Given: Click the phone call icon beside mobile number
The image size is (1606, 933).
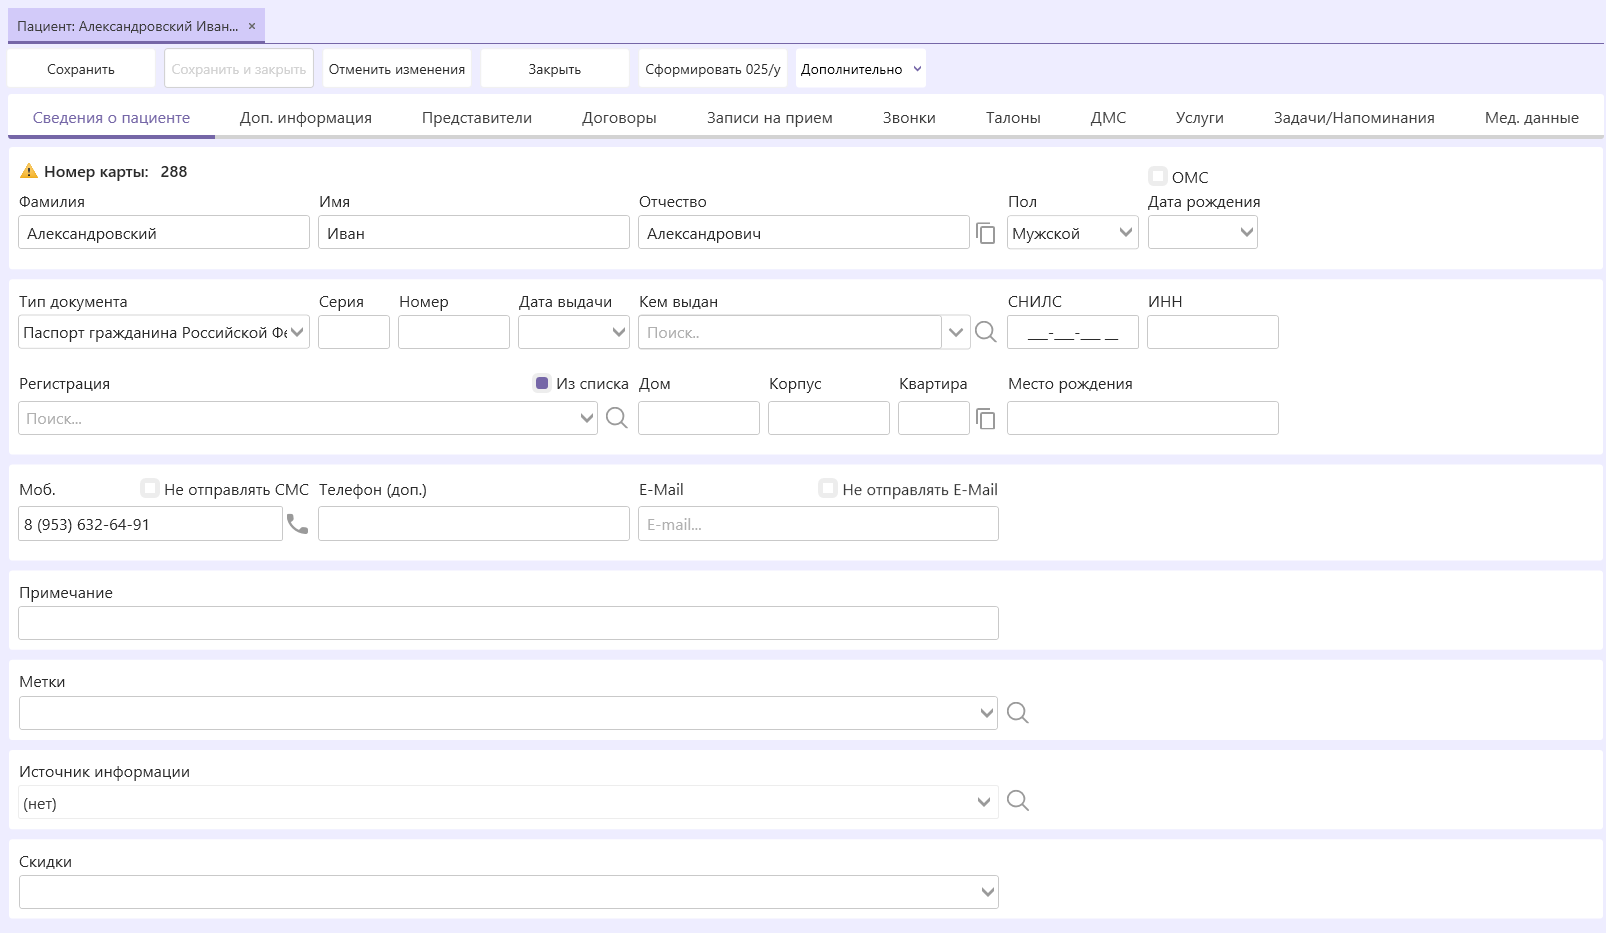Looking at the screenshot, I should pyautogui.click(x=298, y=524).
